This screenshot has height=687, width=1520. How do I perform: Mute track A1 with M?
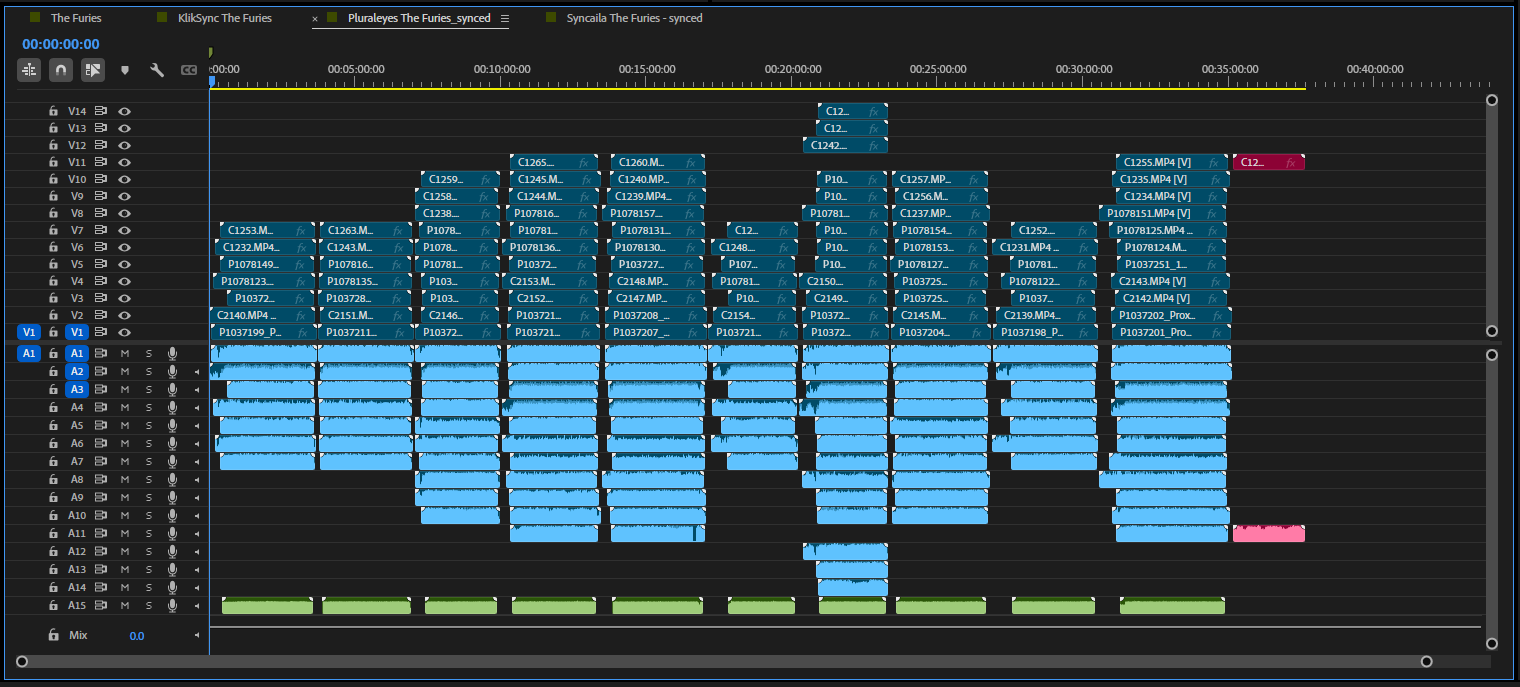point(125,353)
